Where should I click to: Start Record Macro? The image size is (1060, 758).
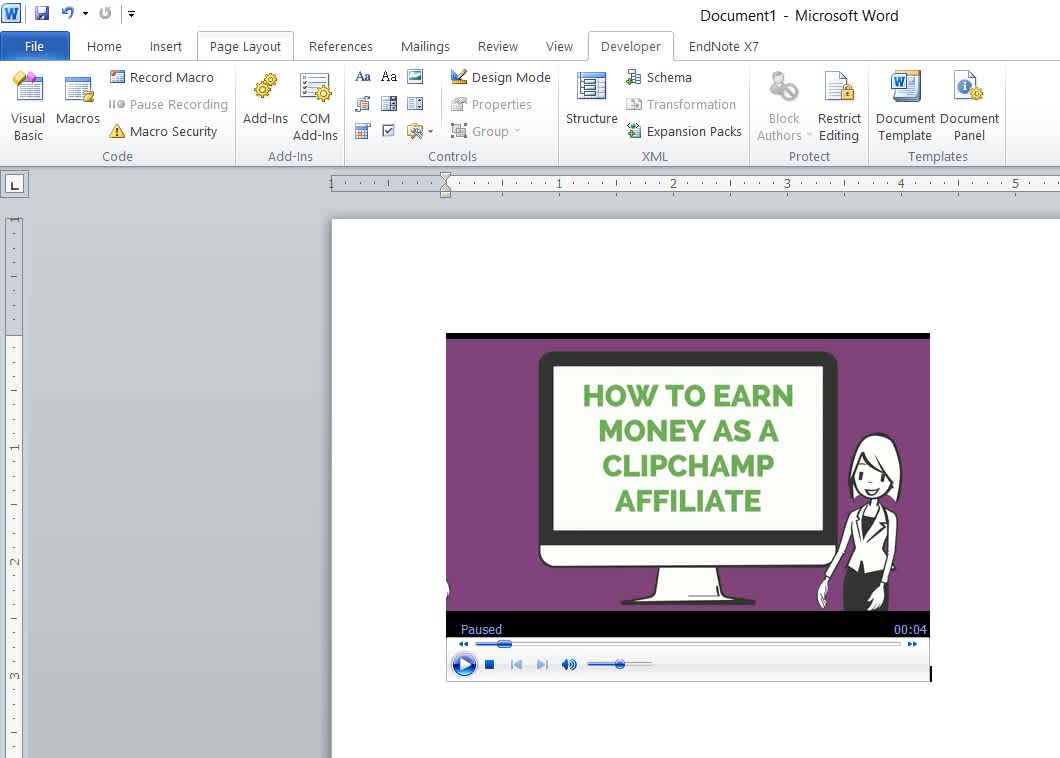click(162, 77)
